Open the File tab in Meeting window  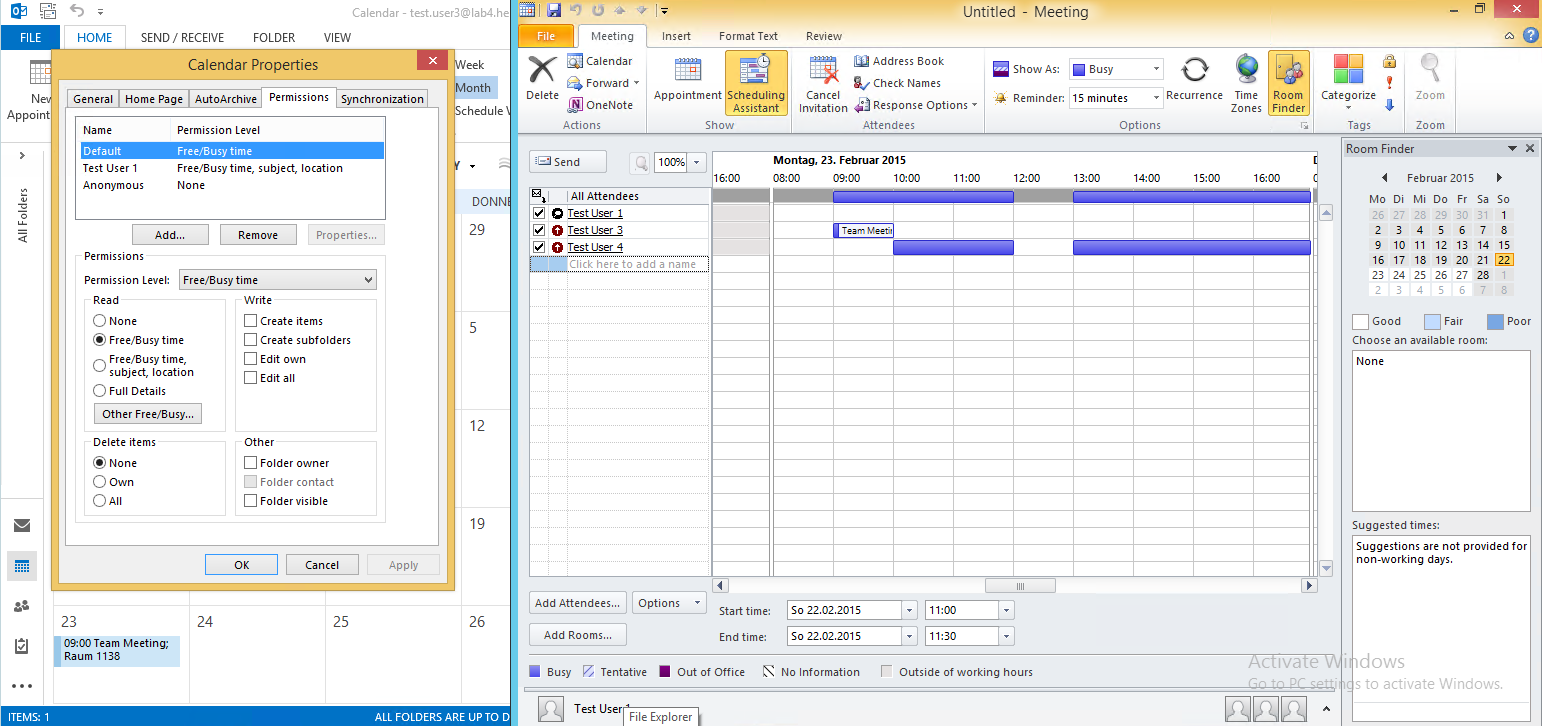546,36
